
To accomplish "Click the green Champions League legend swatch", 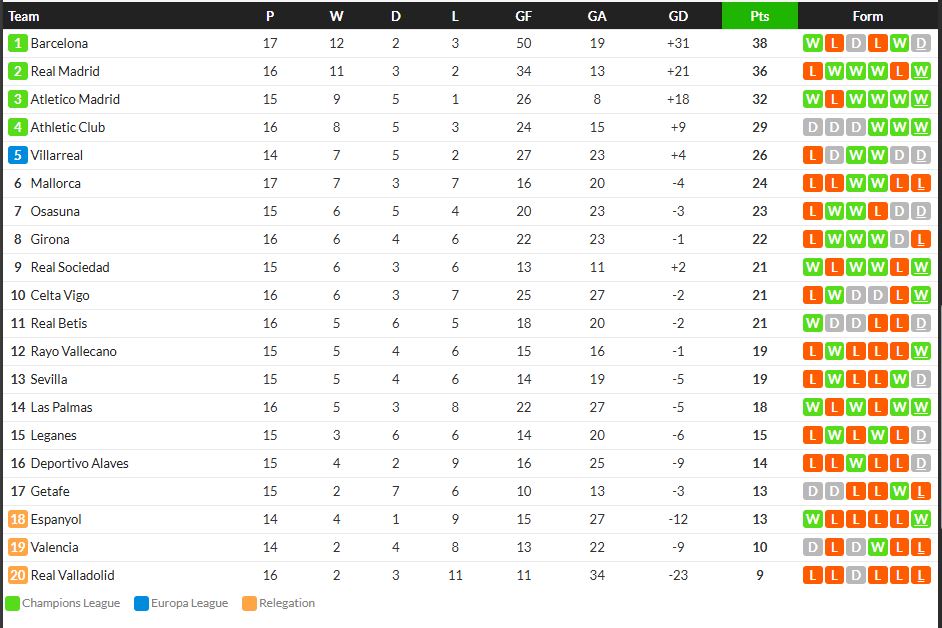I will coord(12,603).
